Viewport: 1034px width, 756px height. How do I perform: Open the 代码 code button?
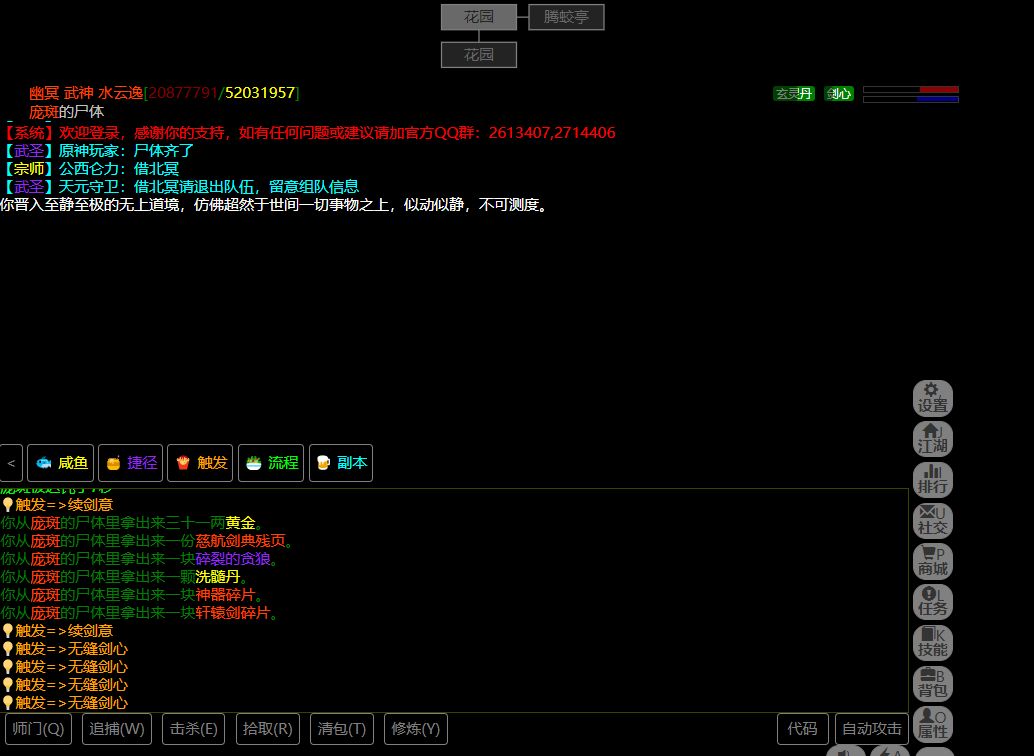[x=803, y=729]
